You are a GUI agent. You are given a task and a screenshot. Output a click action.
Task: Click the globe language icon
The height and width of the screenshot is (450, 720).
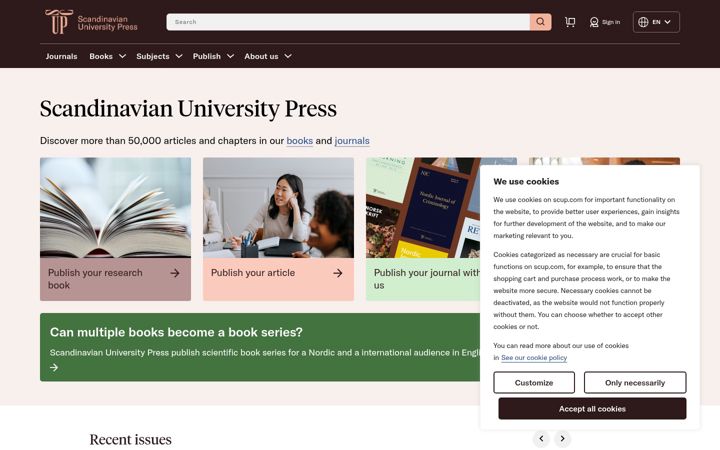click(643, 22)
